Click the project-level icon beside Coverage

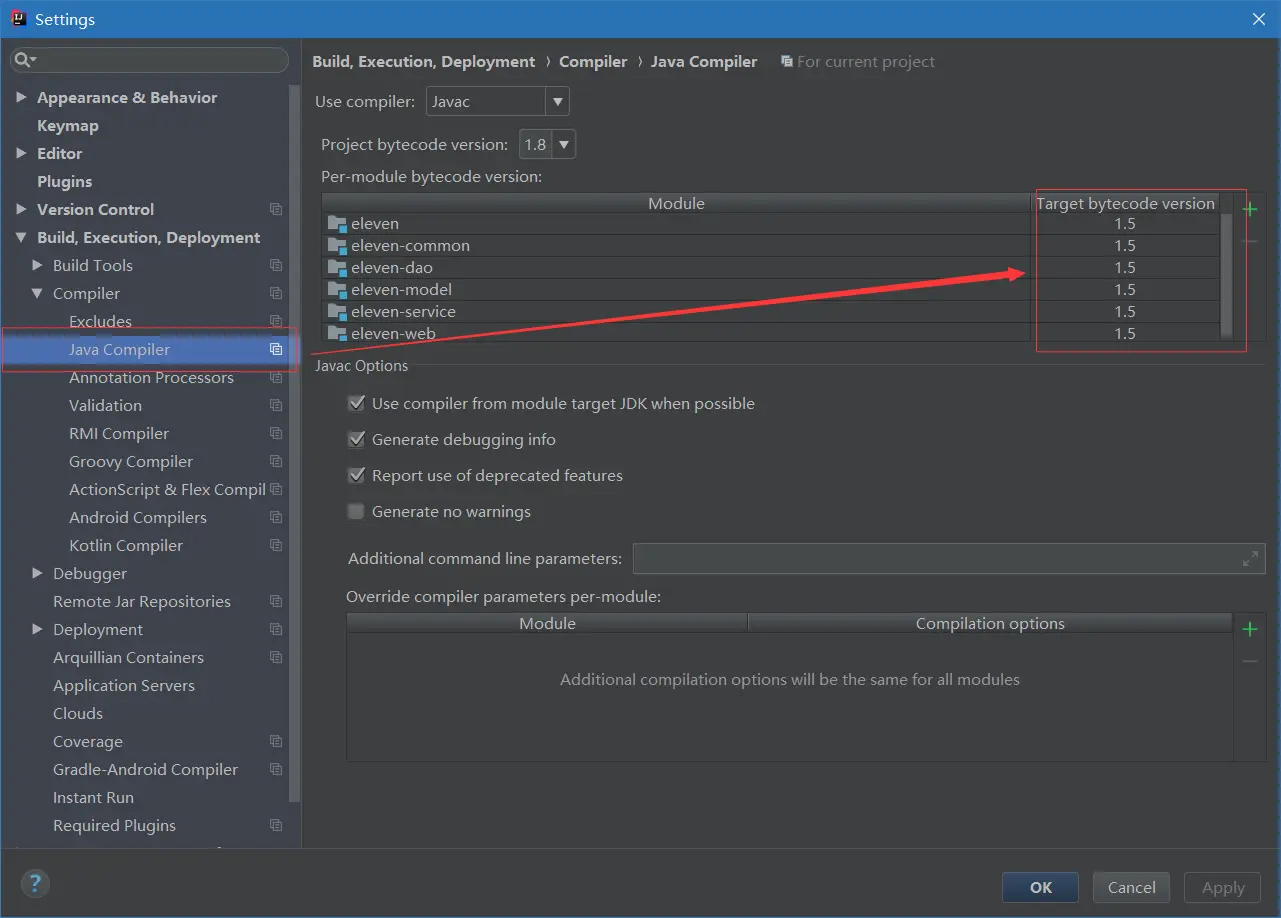tap(276, 742)
